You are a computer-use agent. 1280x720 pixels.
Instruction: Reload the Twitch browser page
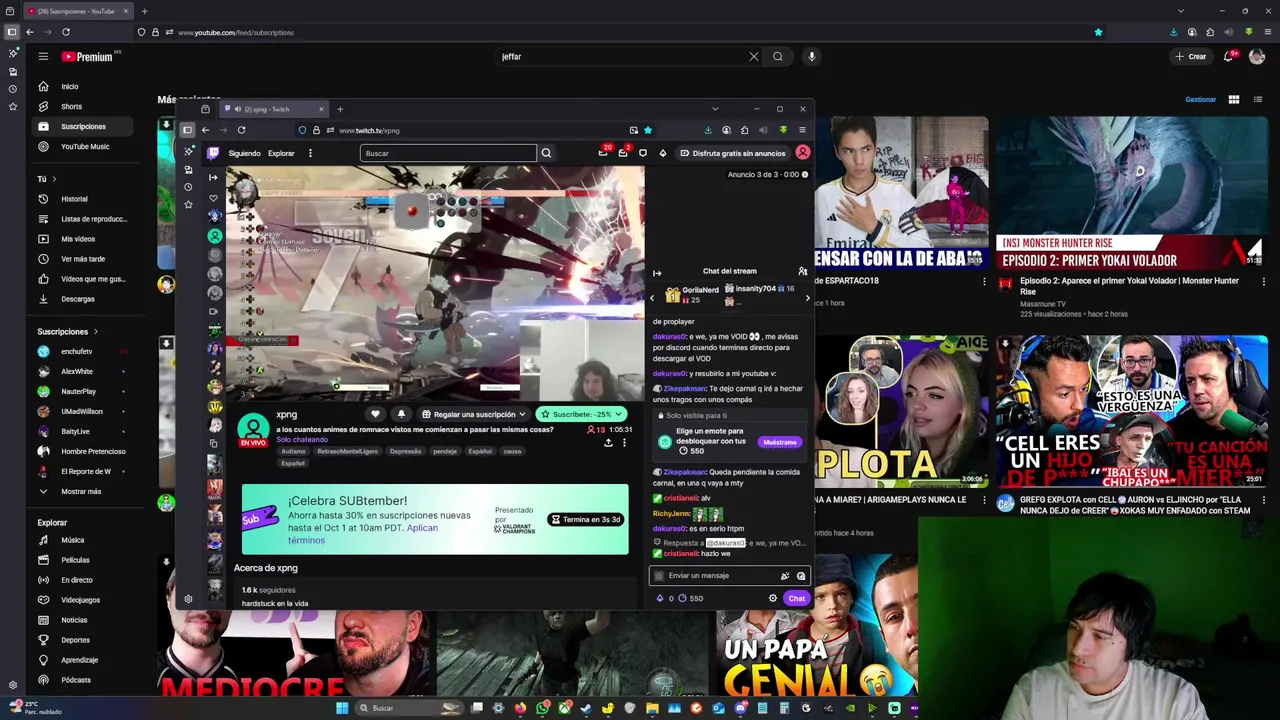pyautogui.click(x=241, y=130)
